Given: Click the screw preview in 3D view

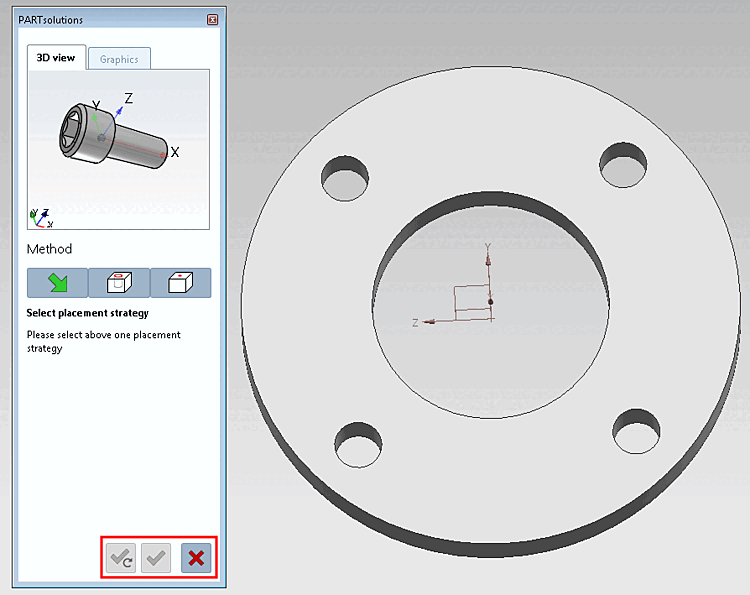Looking at the screenshot, I should (113, 136).
